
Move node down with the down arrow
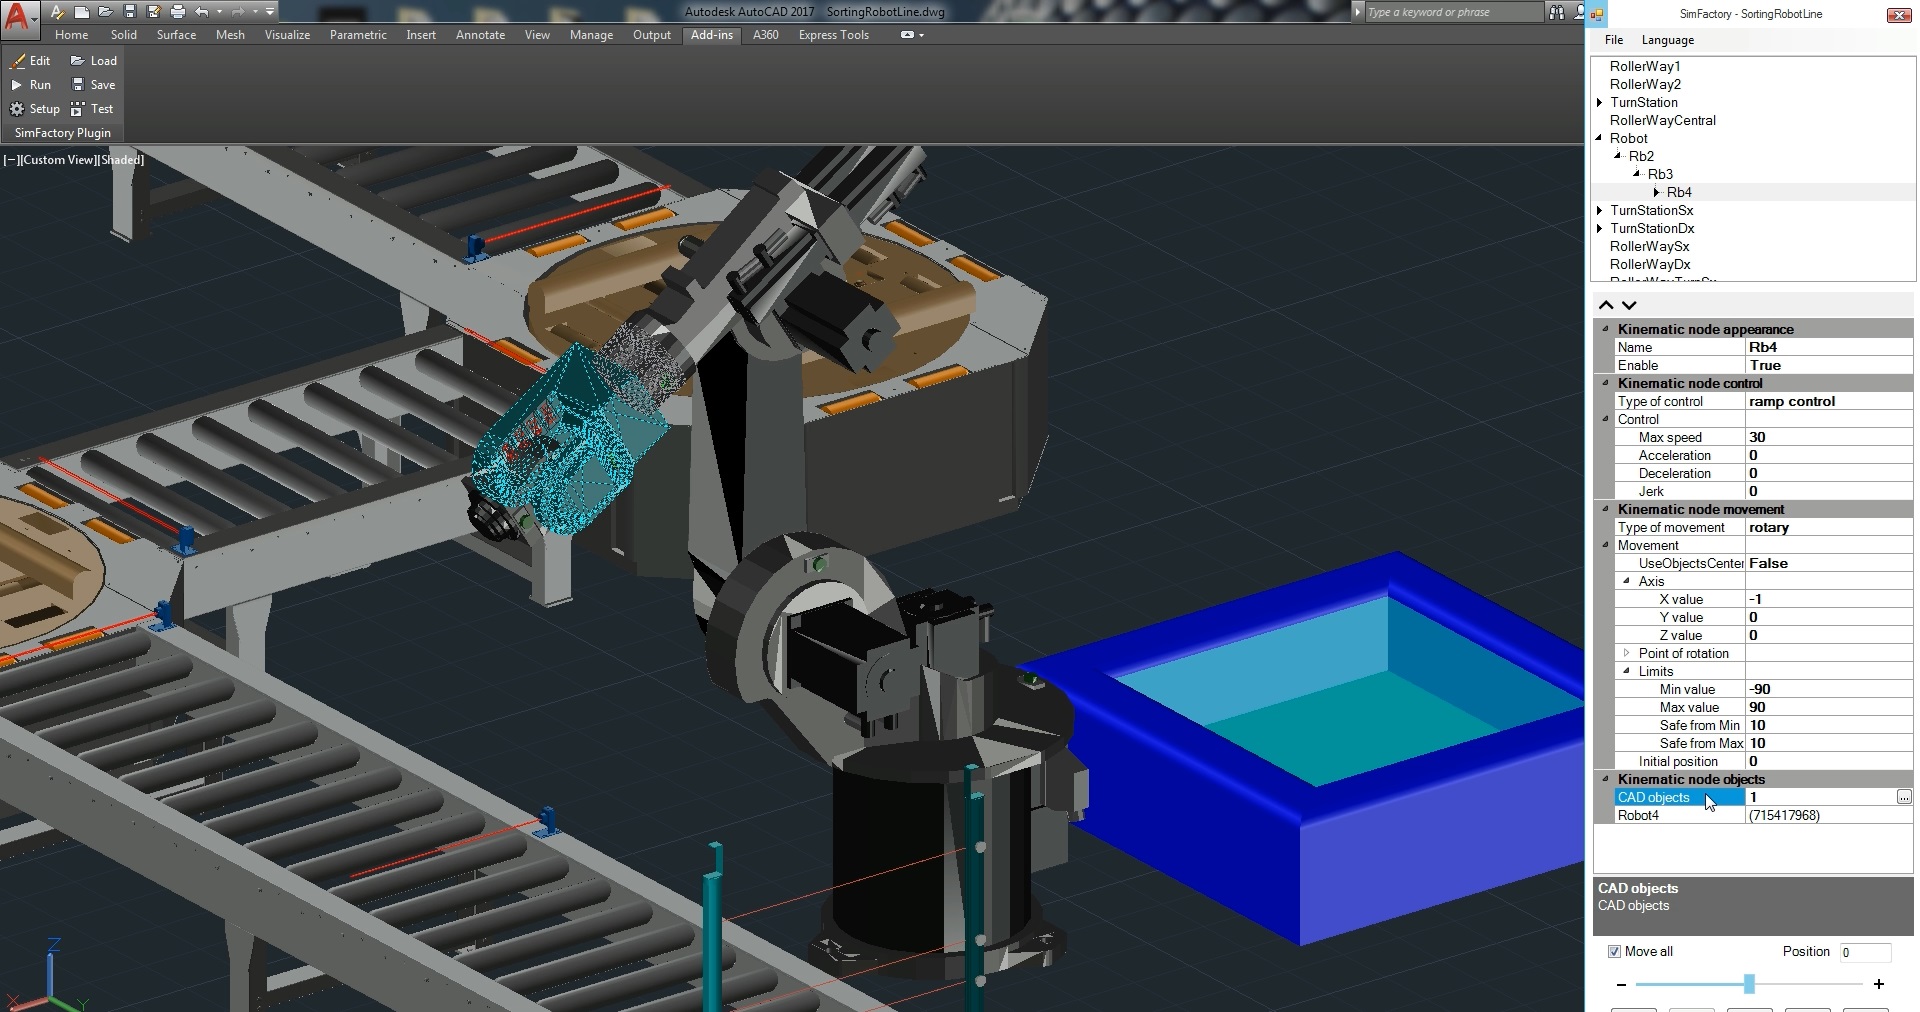coord(1629,305)
